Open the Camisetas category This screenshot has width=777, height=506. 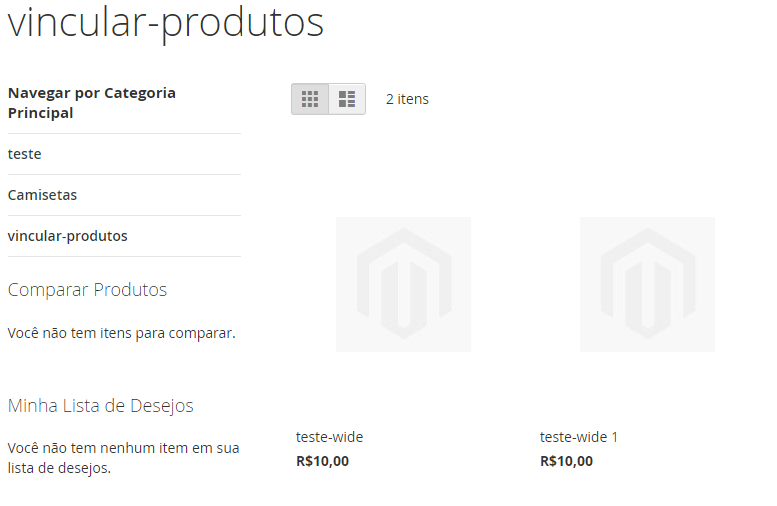43,195
